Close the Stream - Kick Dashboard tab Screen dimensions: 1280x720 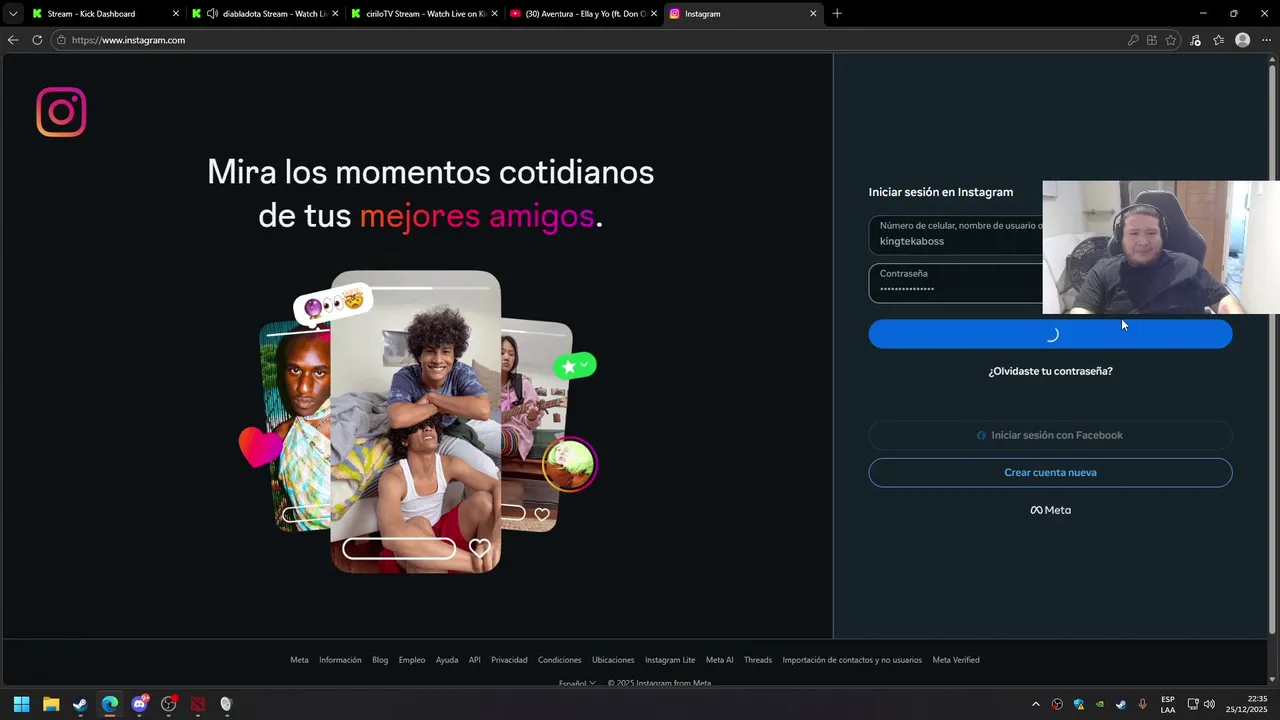[176, 14]
